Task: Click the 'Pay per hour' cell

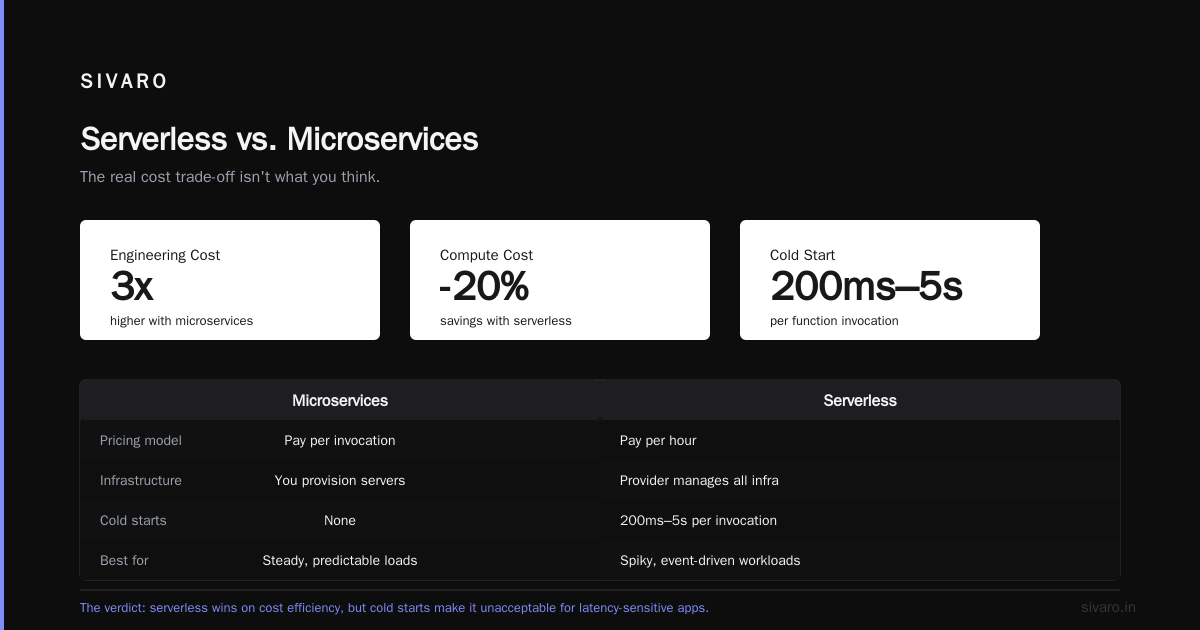Action: click(658, 440)
